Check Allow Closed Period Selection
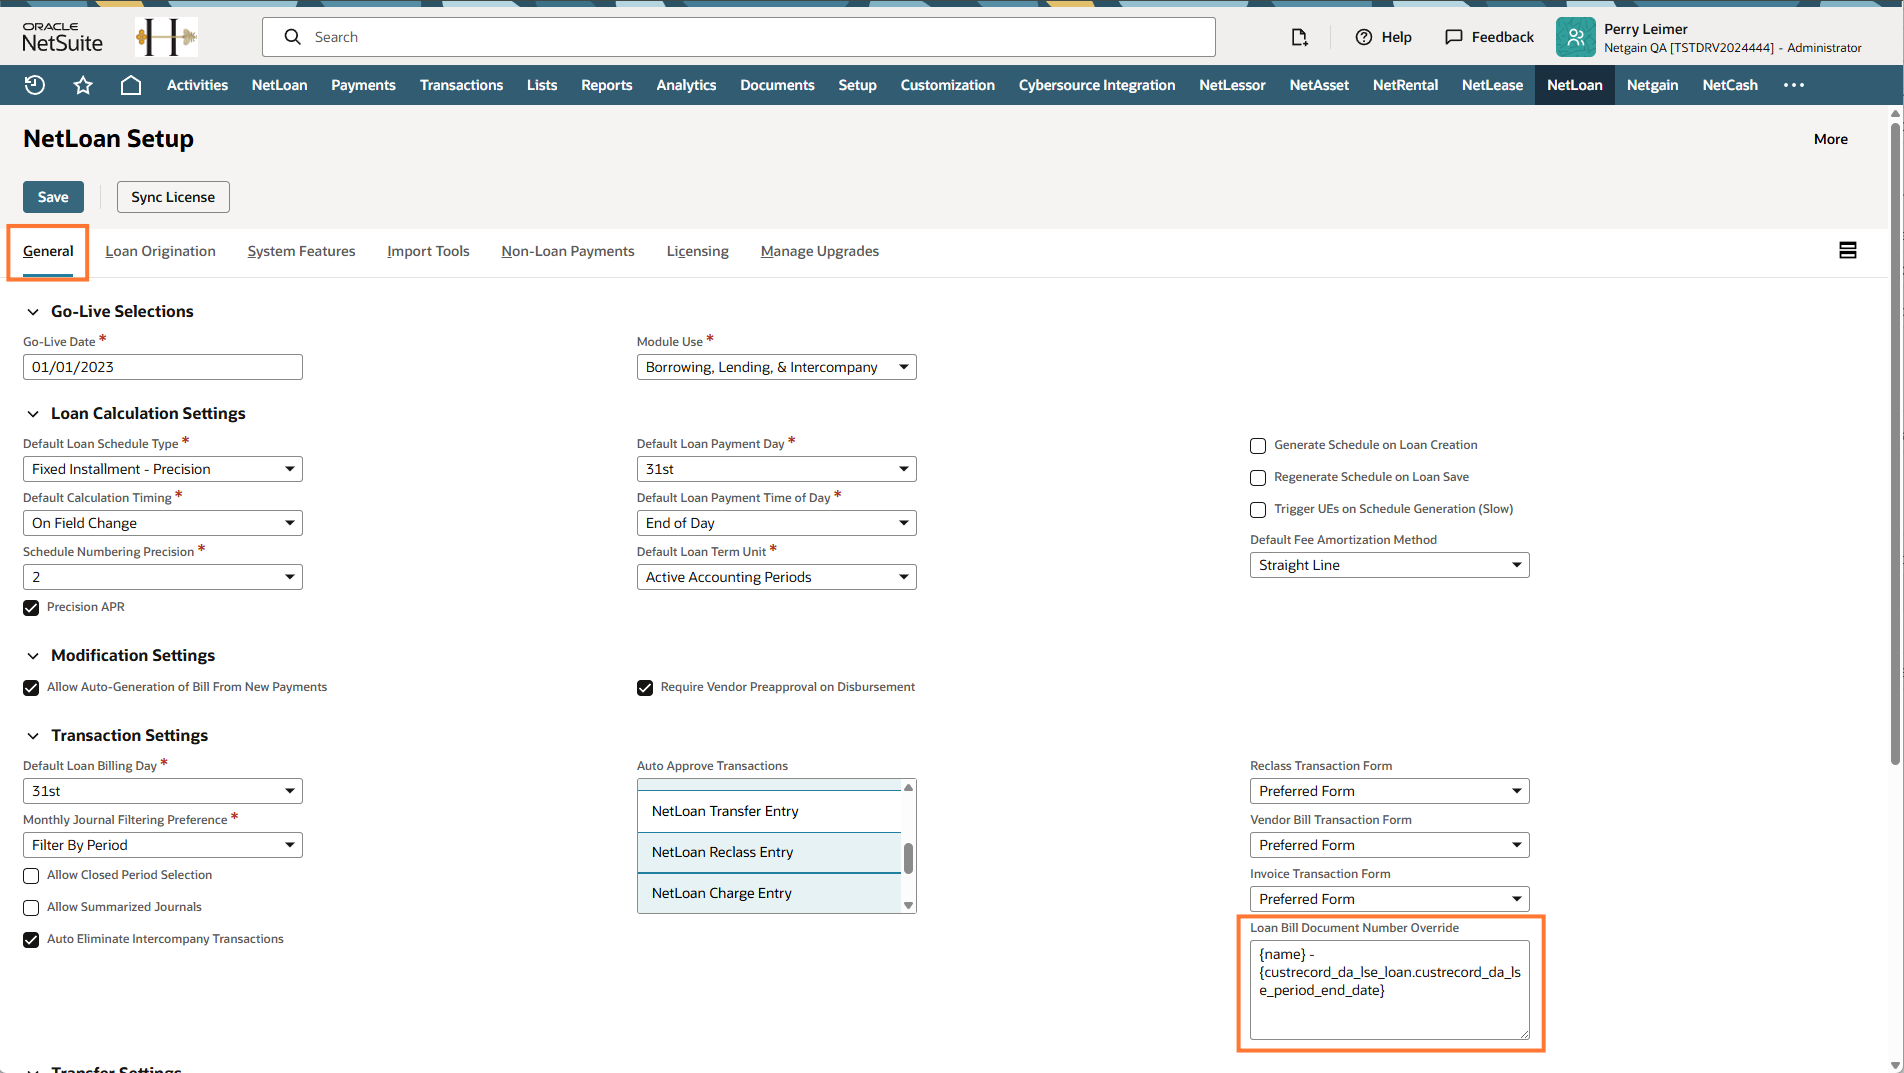 click(x=31, y=876)
